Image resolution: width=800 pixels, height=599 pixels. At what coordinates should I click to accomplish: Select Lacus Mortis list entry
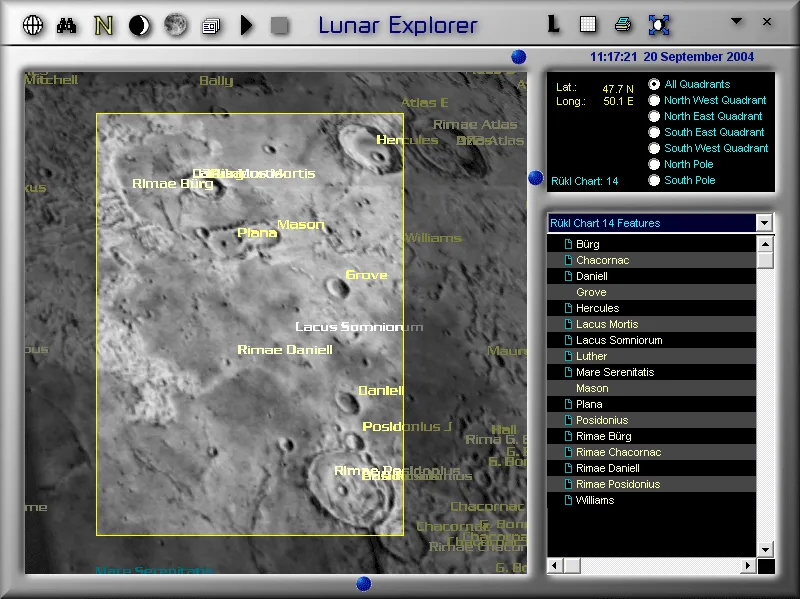[652, 324]
